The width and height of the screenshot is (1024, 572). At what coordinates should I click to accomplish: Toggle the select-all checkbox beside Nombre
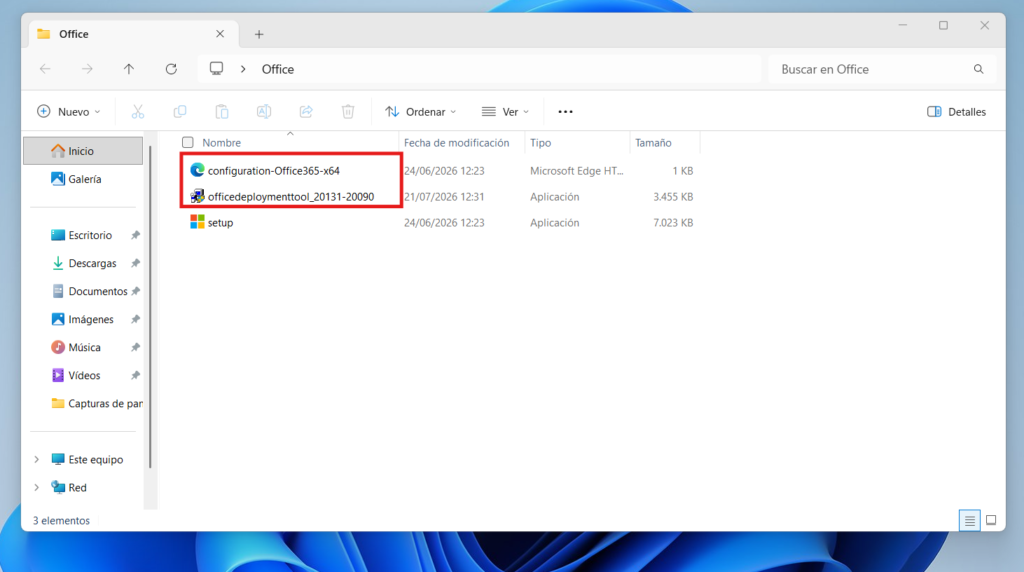tap(188, 142)
